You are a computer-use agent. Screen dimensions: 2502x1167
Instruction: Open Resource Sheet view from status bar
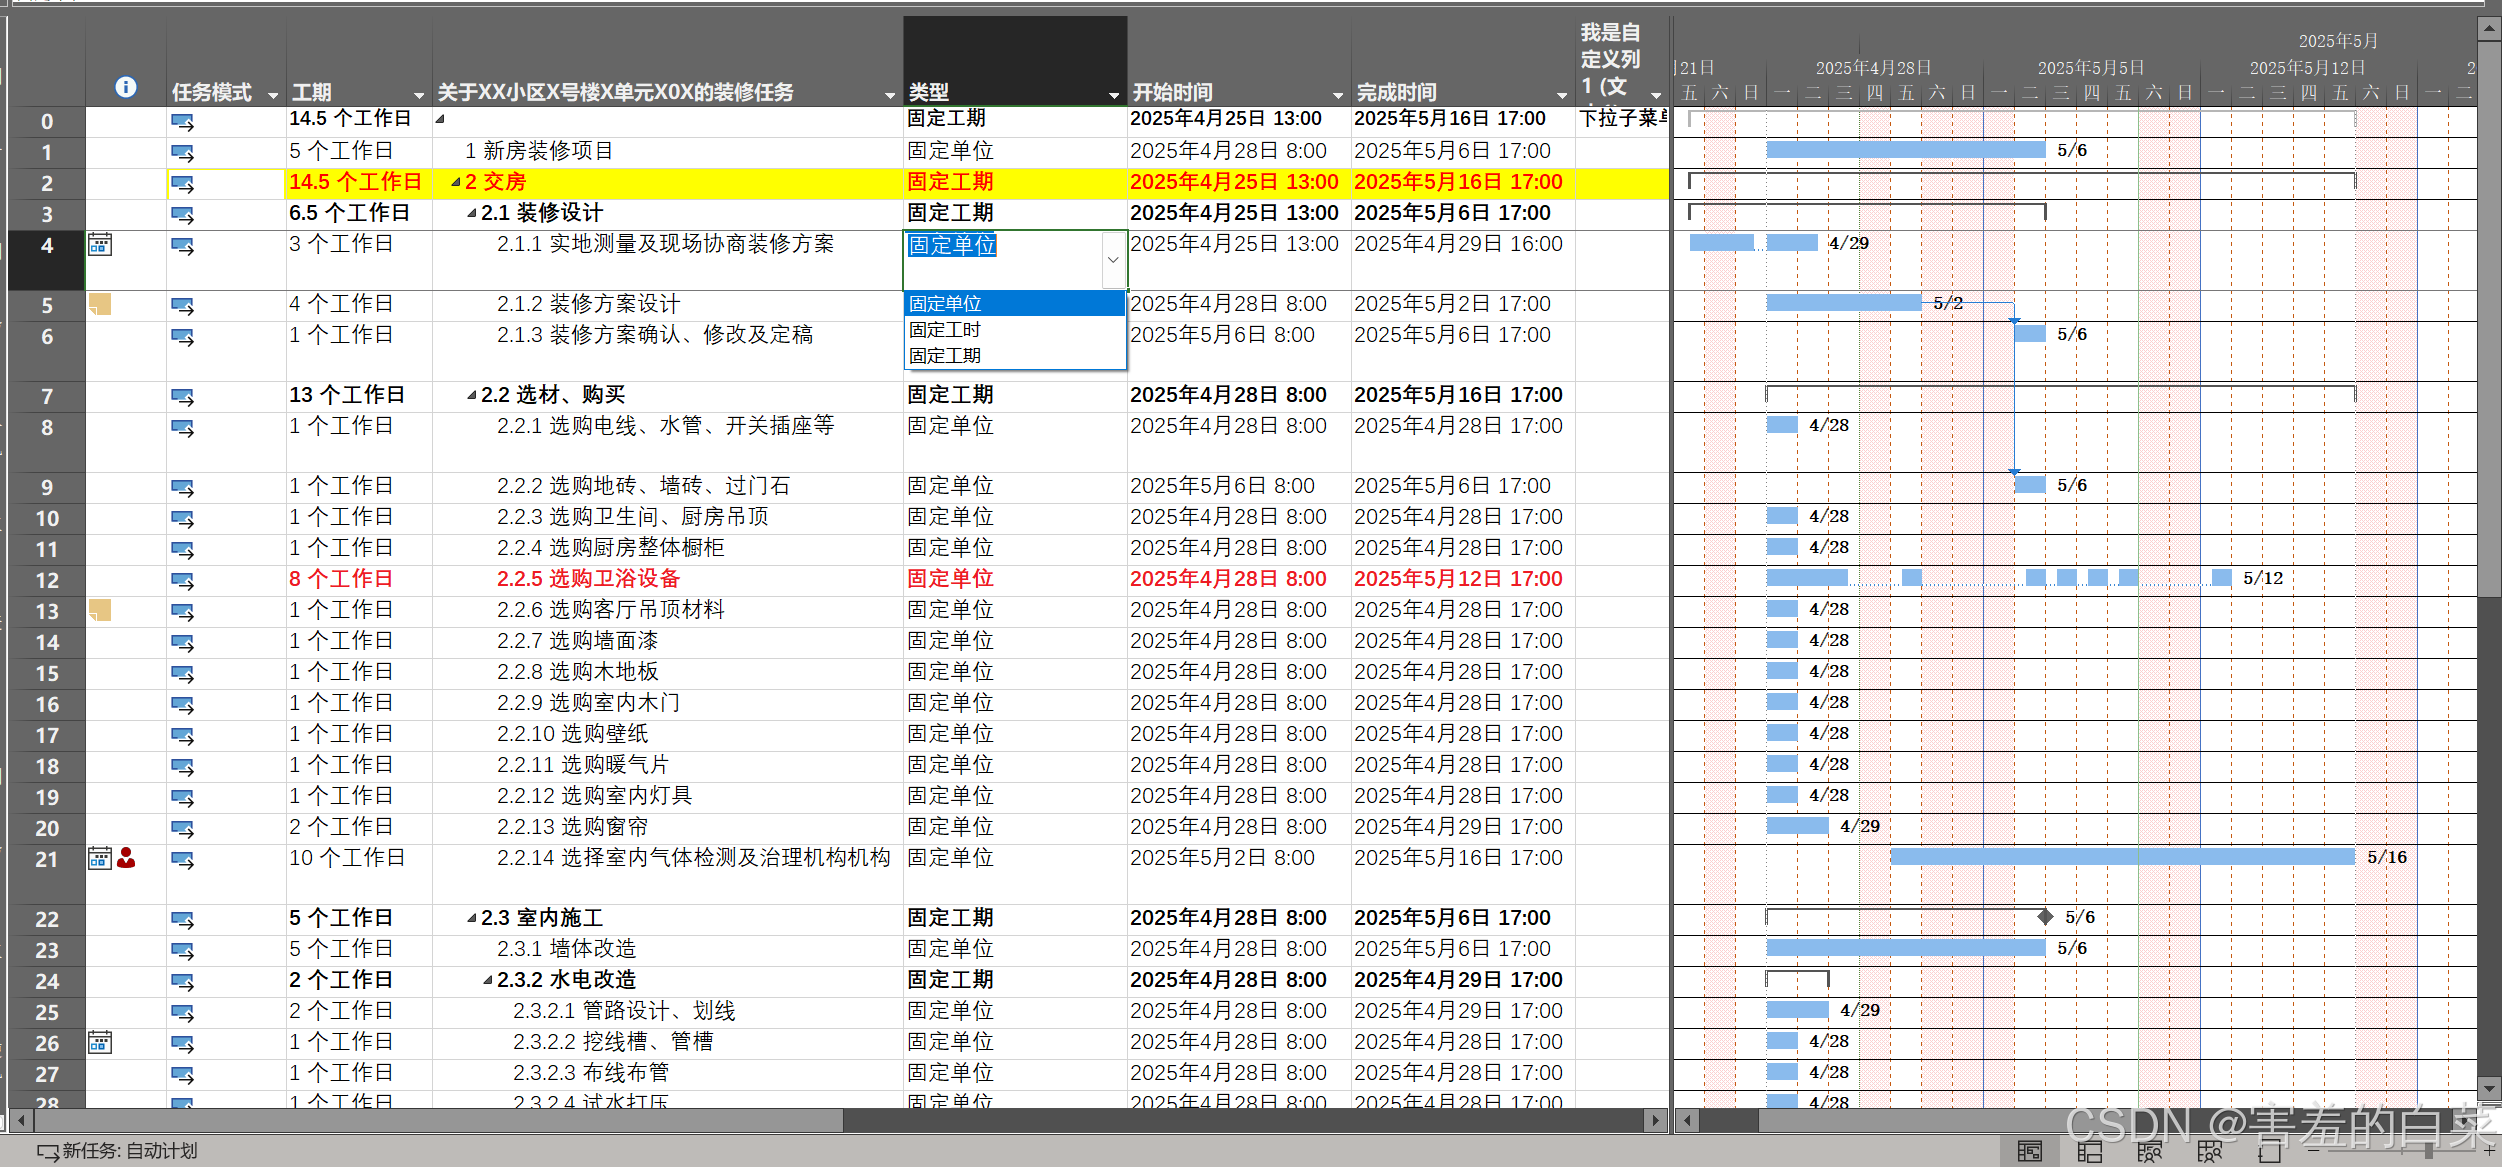click(x=2210, y=1152)
